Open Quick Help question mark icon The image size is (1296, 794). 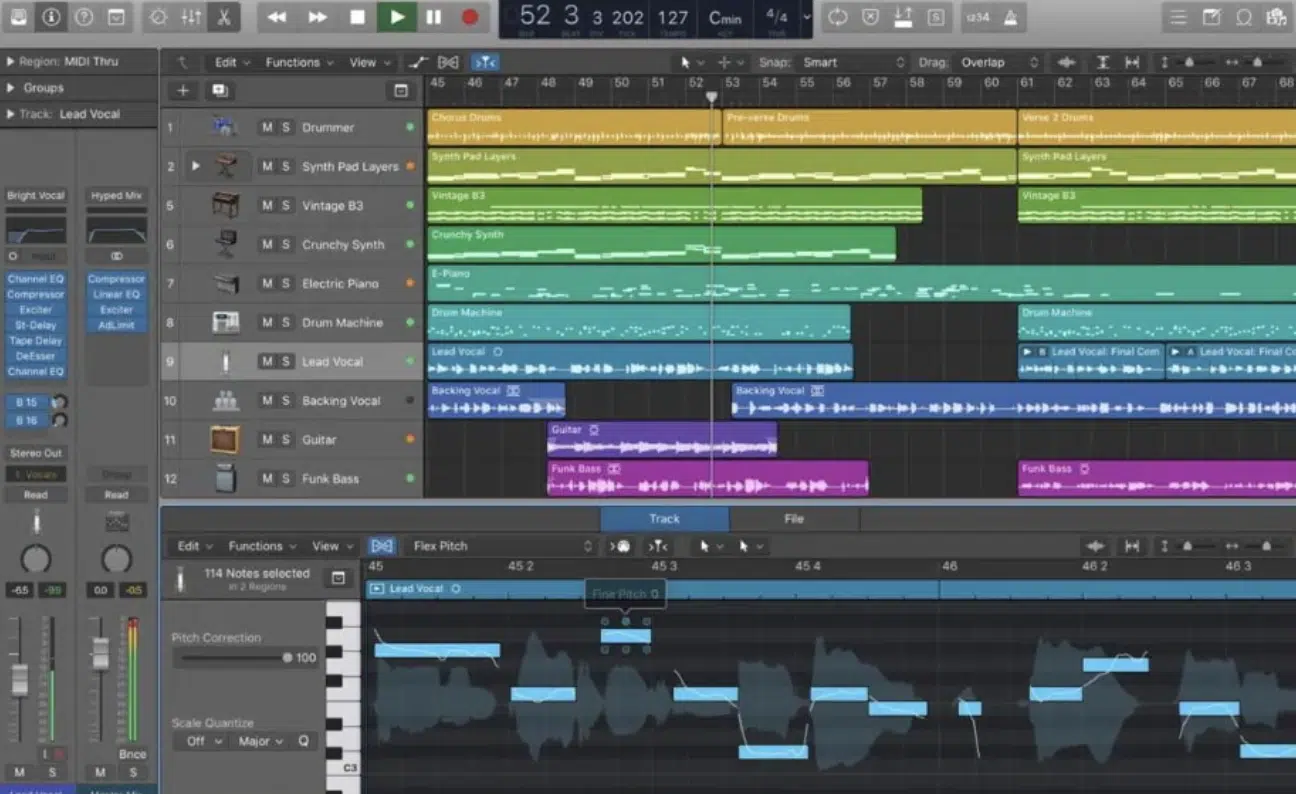click(x=84, y=17)
